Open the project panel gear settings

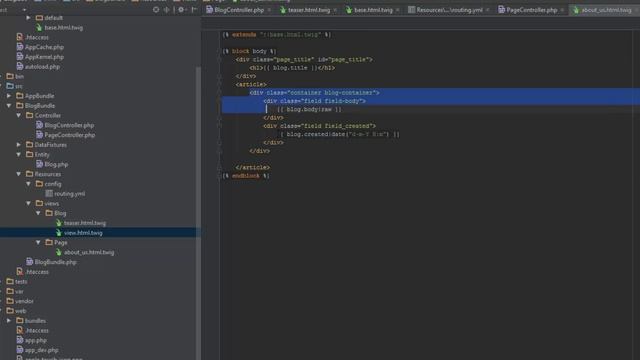click(181, 9)
